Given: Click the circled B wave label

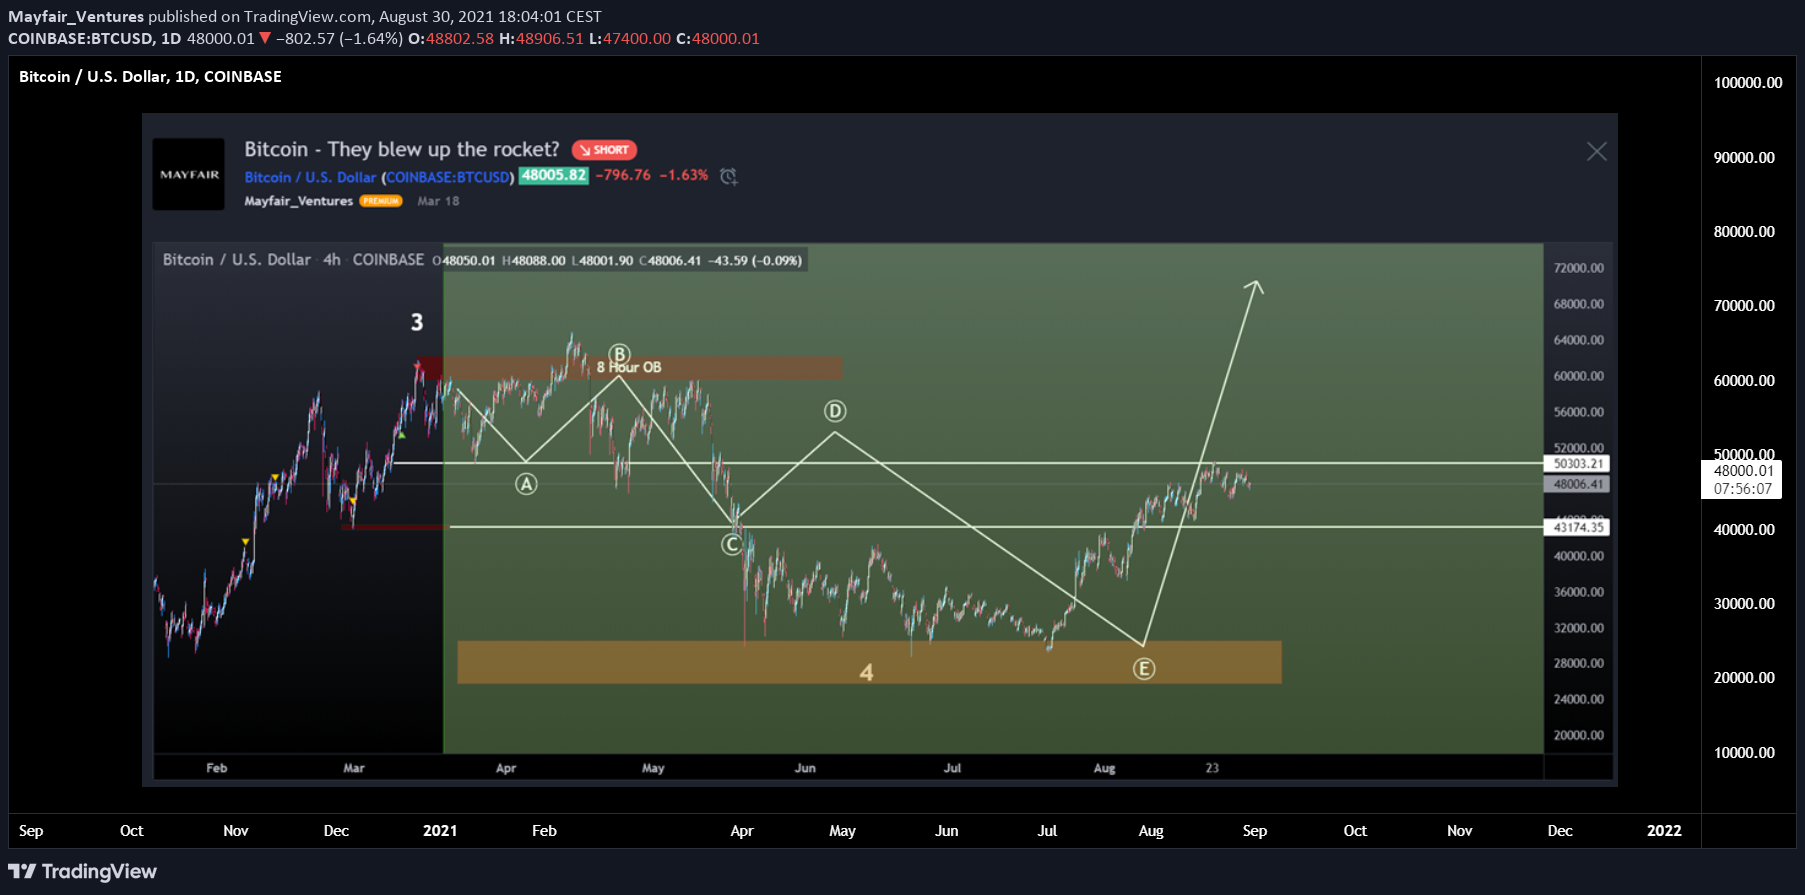Looking at the screenshot, I should 620,354.
